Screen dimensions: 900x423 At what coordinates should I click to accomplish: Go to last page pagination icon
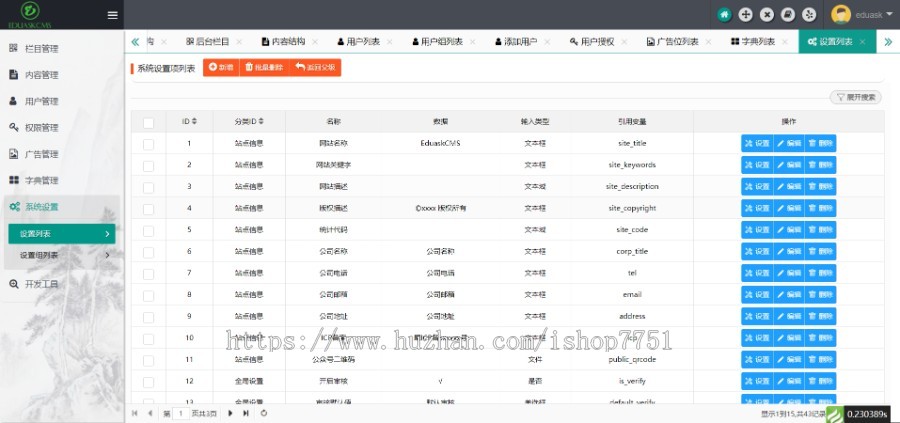(x=246, y=413)
